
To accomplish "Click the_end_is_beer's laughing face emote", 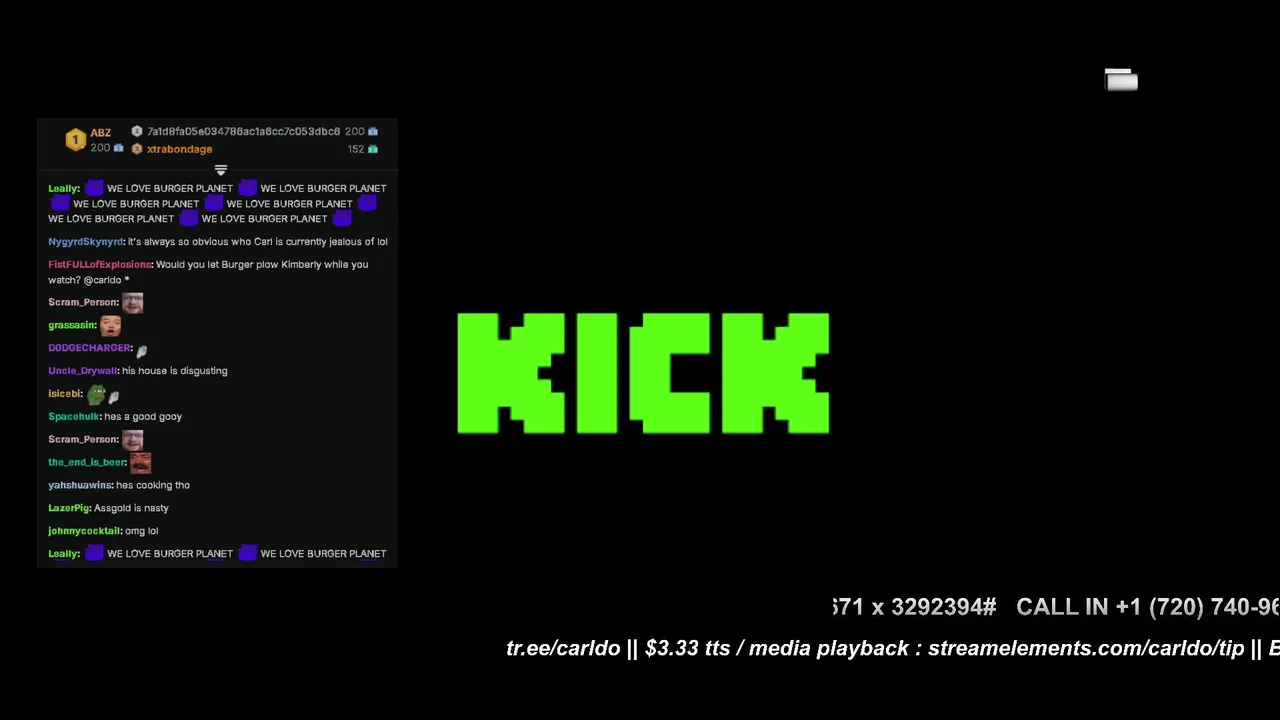I will tap(140, 462).
